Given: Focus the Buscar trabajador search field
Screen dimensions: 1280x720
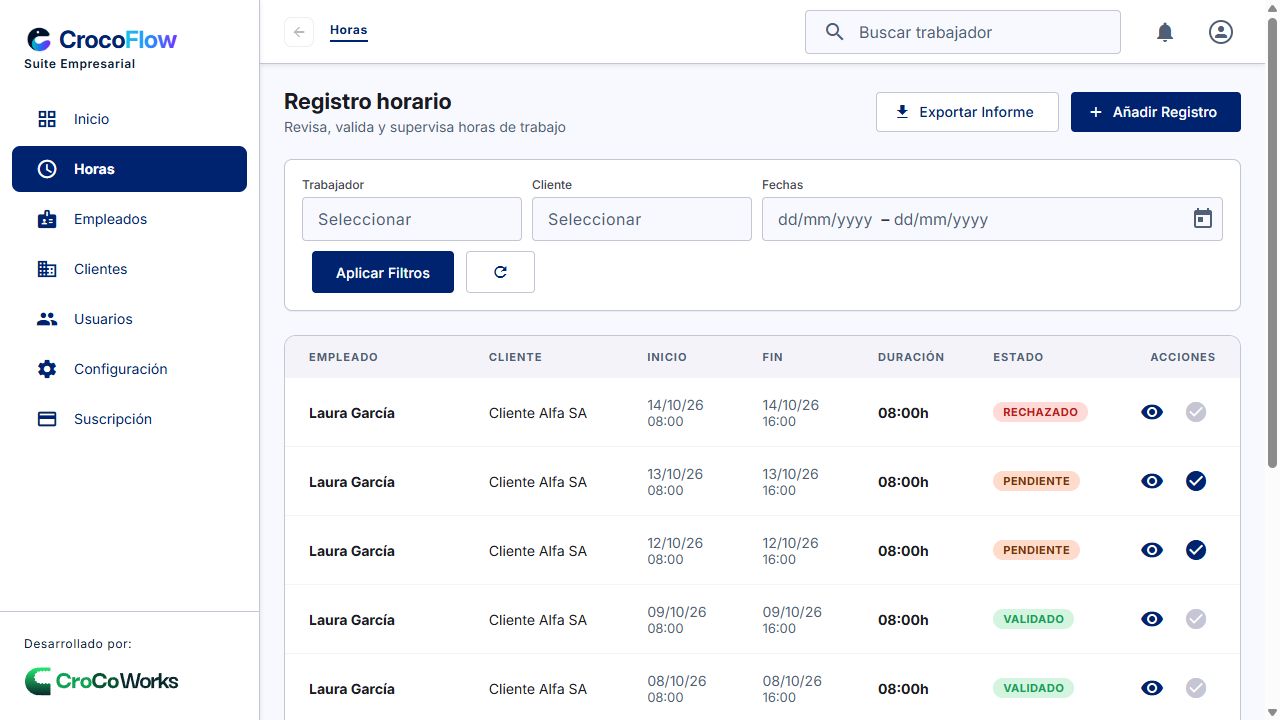Looking at the screenshot, I should pos(963,32).
